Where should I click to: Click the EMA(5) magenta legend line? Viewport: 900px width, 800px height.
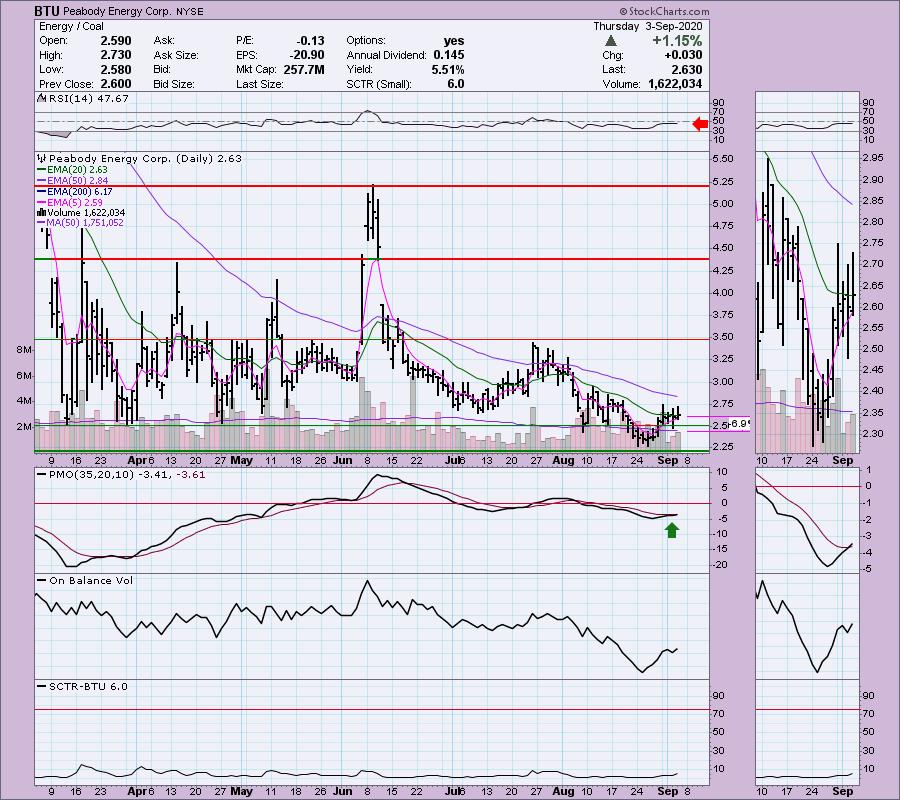pos(41,203)
